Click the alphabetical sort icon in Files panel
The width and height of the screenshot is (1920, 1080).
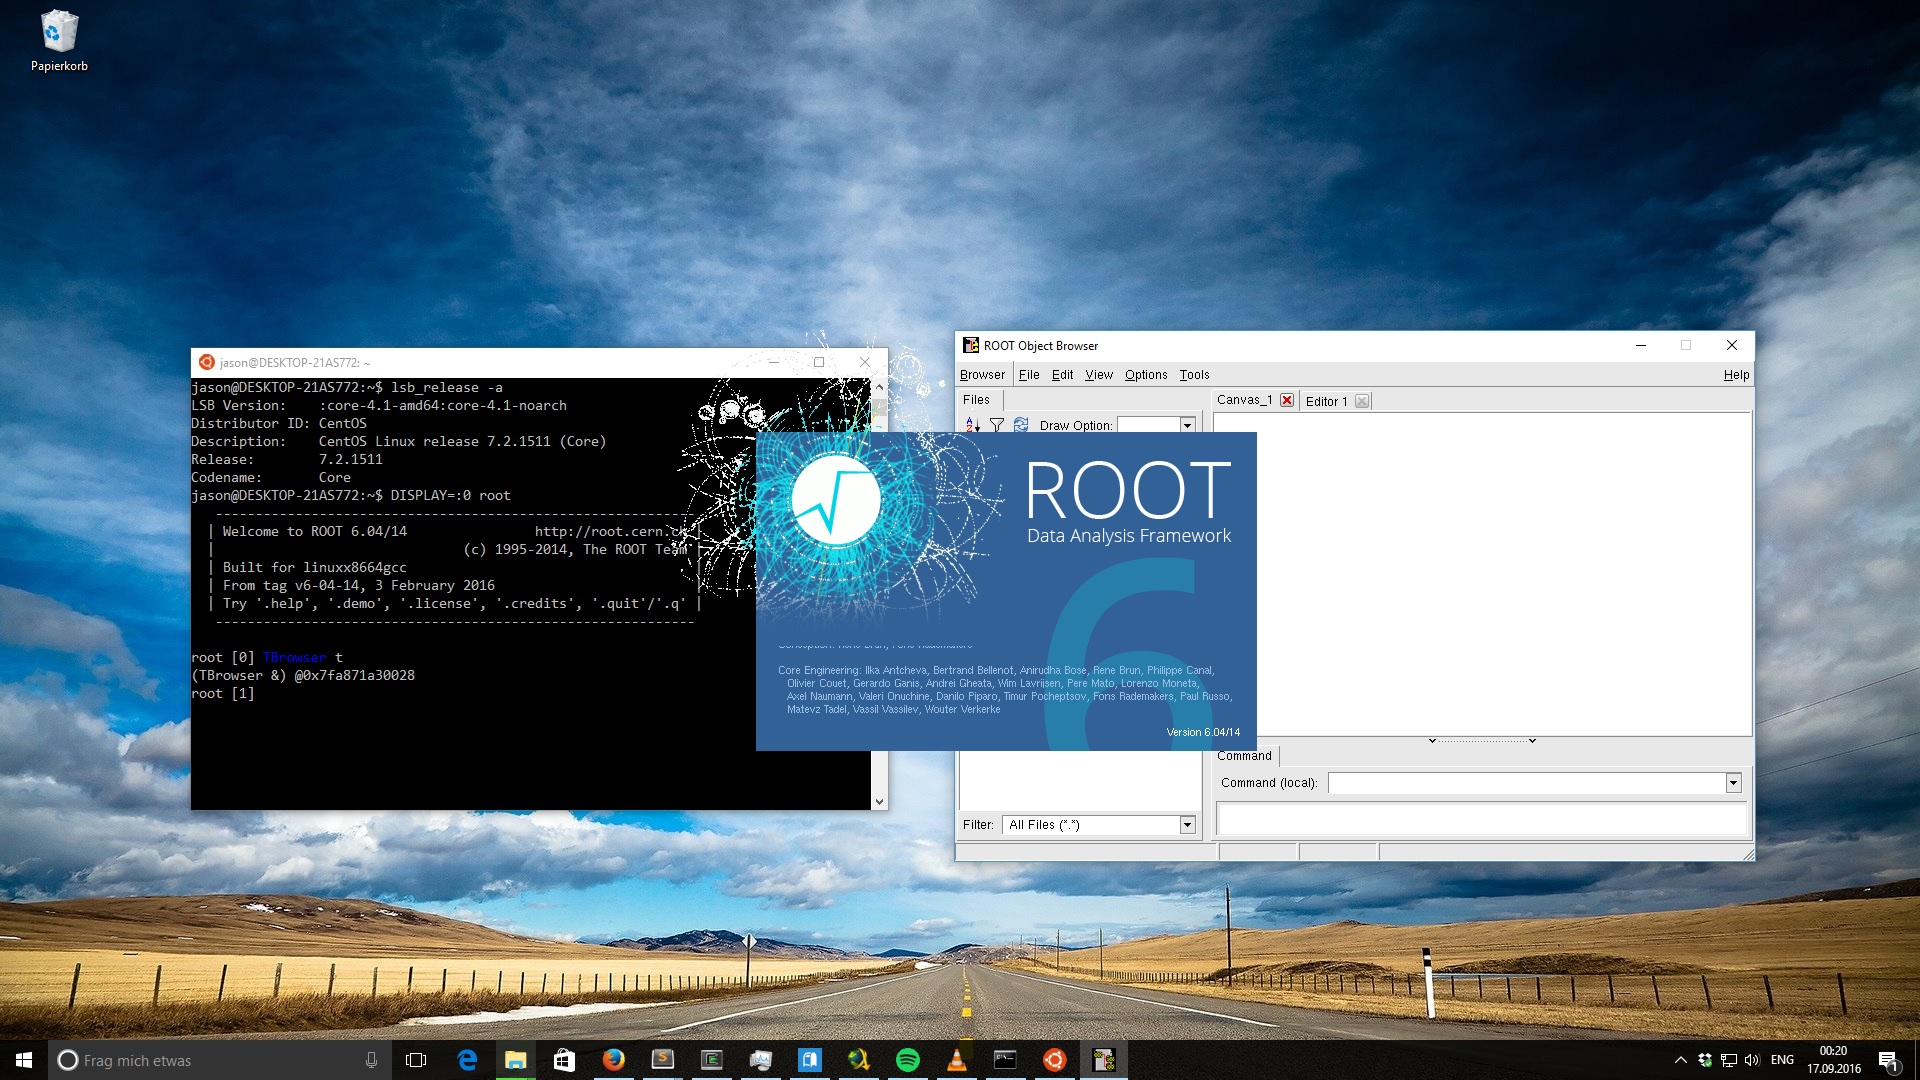click(970, 424)
